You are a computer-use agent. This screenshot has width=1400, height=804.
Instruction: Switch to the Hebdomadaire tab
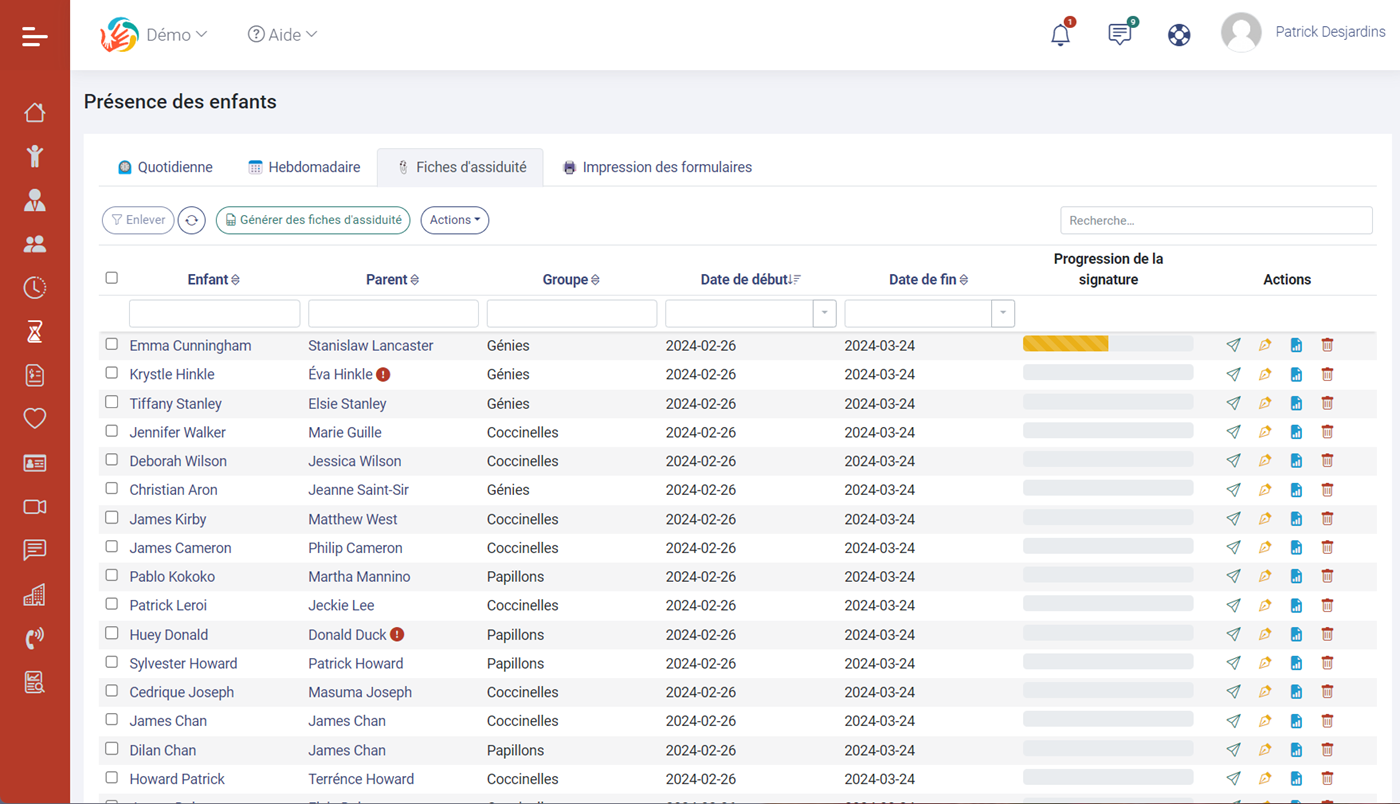point(304,167)
